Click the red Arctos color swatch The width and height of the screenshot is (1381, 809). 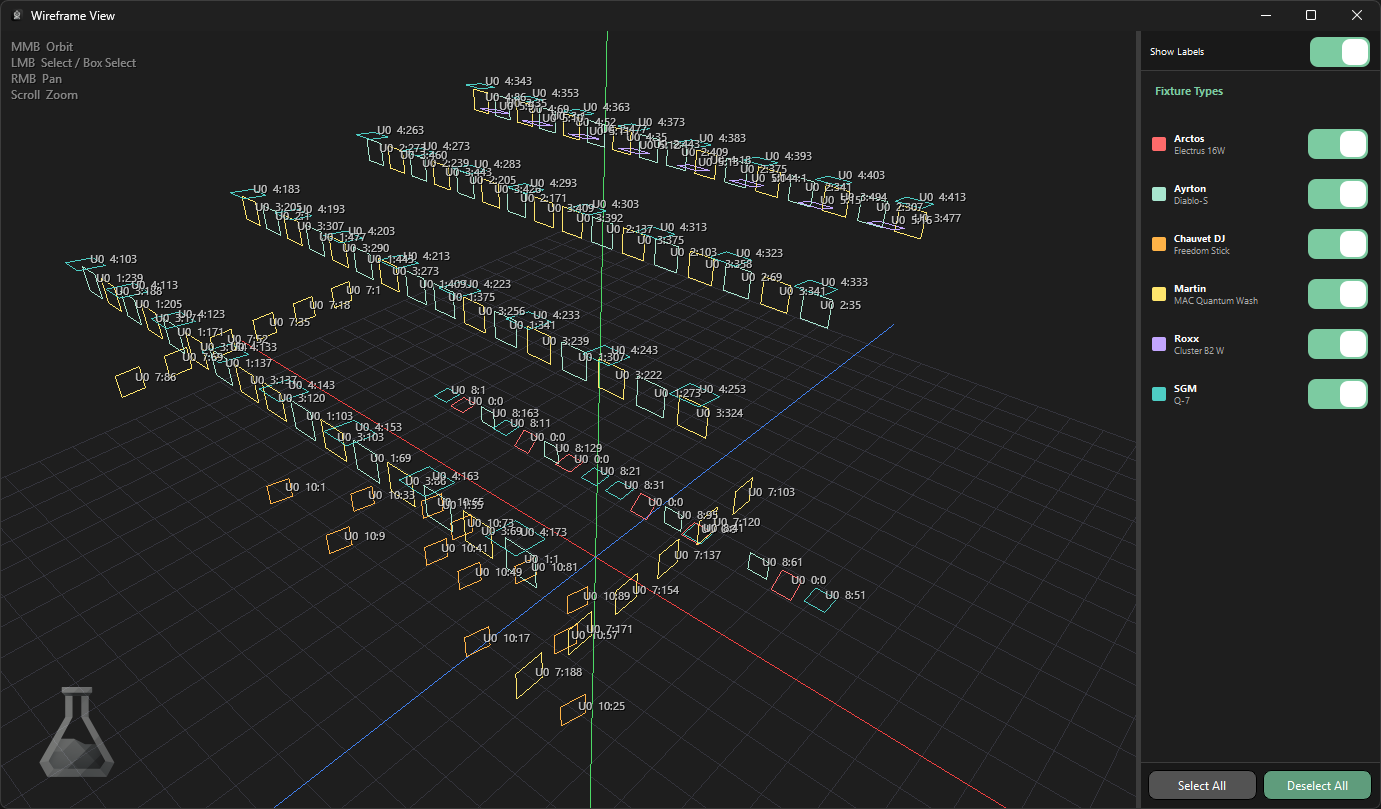(x=1159, y=144)
